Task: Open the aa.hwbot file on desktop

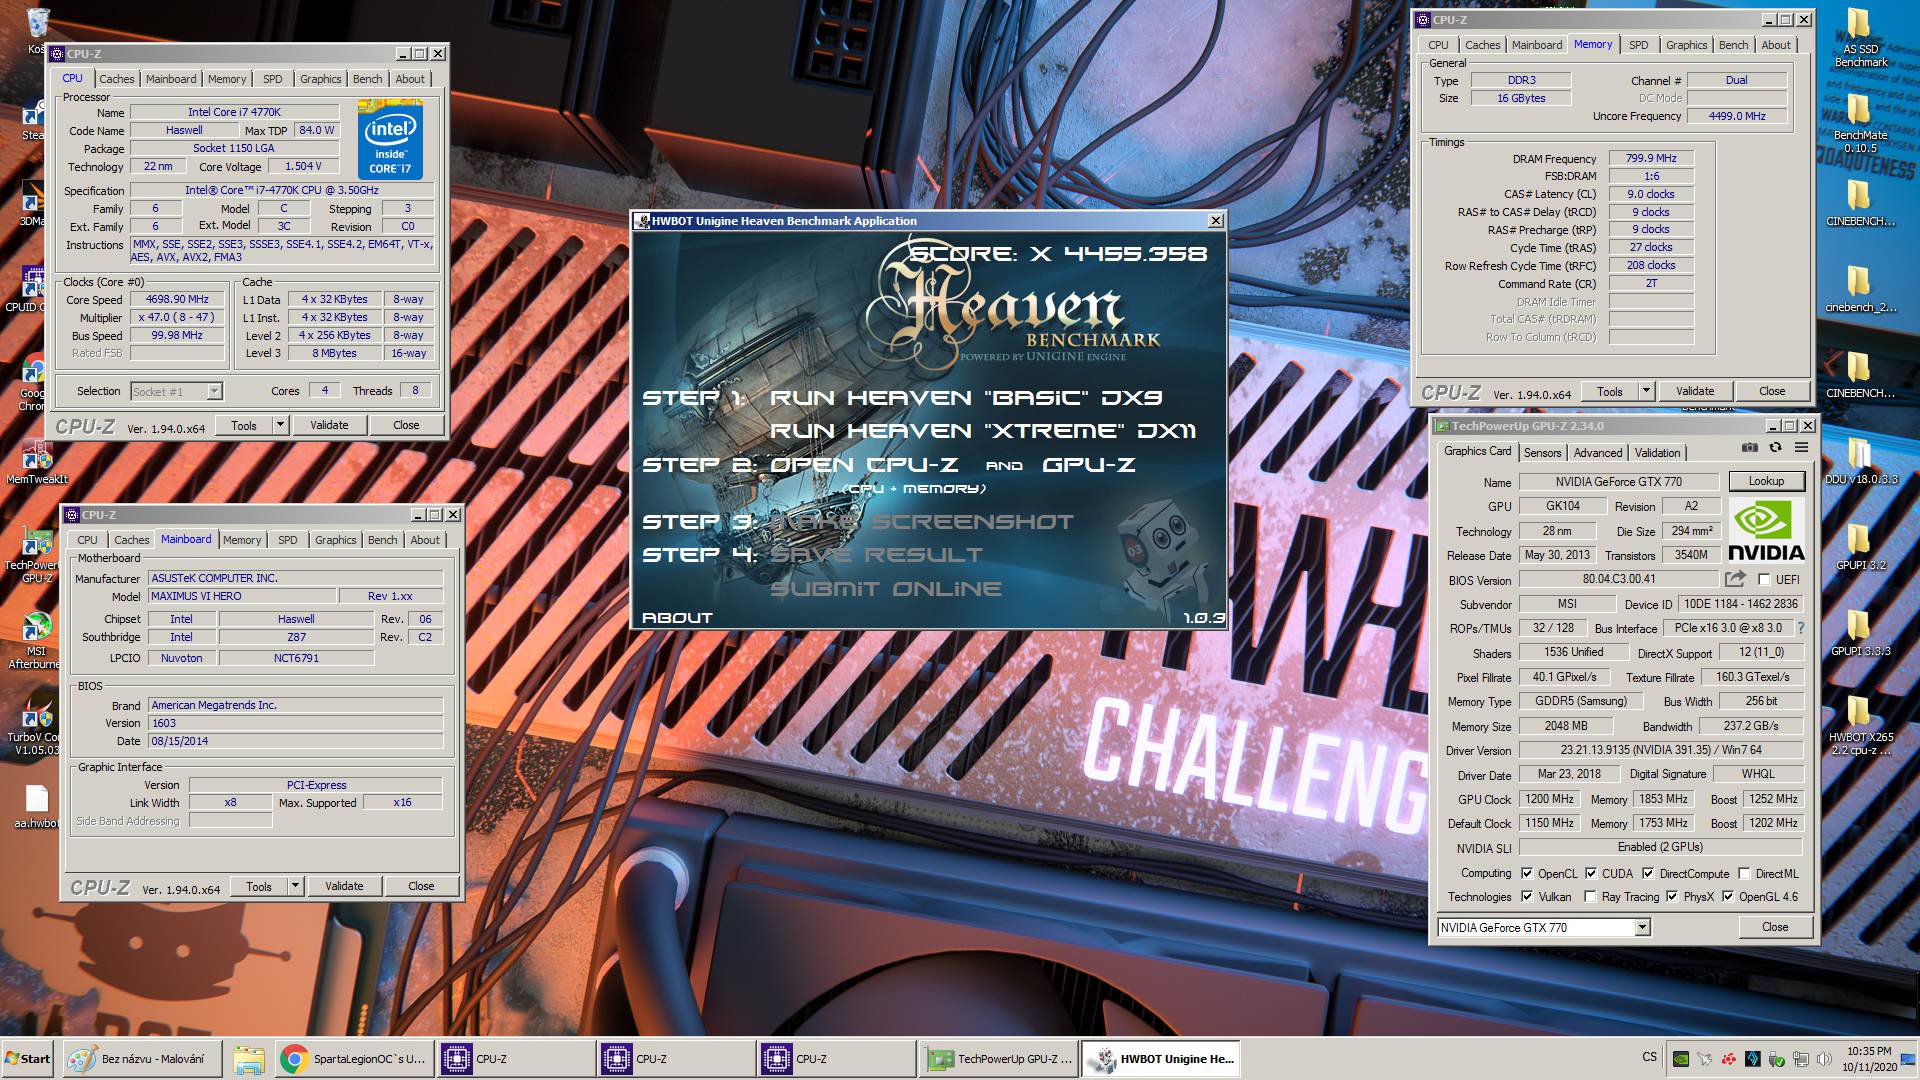Action: (x=36, y=807)
